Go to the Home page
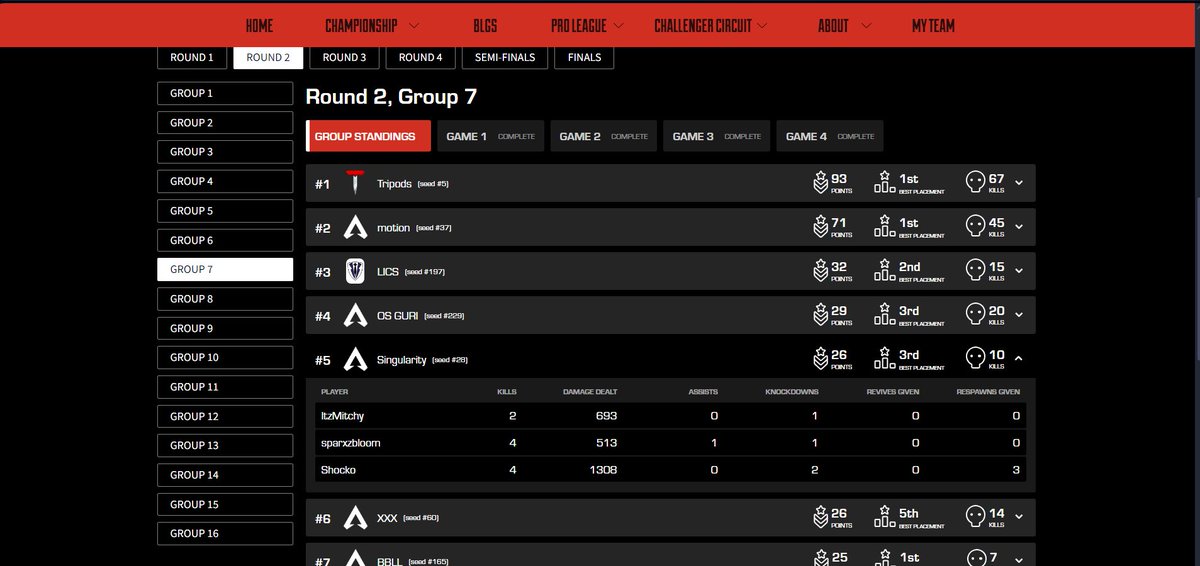Screen dimensions: 1200x566 259,26
